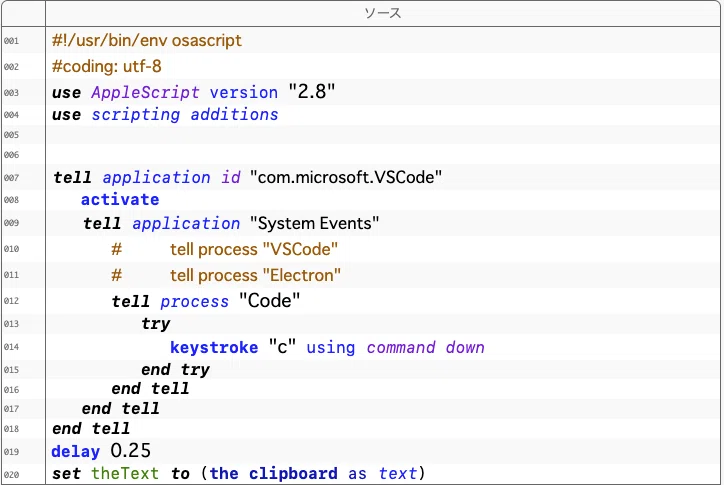The height and width of the screenshot is (485, 724).
Task: Click the 'delay' command on line 019
Action: pyautogui.click(x=76, y=451)
